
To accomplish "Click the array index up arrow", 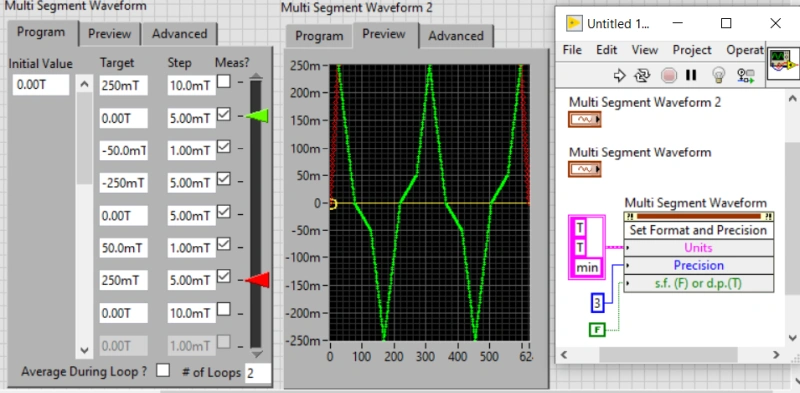I will click(x=85, y=84).
